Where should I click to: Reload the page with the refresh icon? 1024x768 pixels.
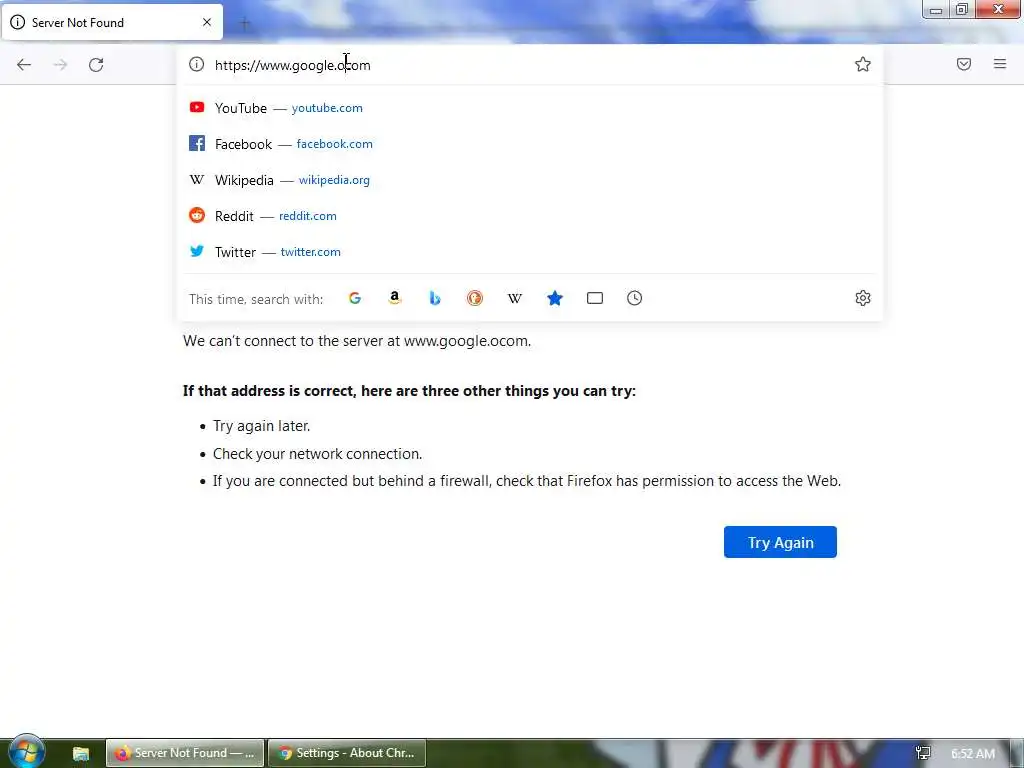pyautogui.click(x=96, y=65)
